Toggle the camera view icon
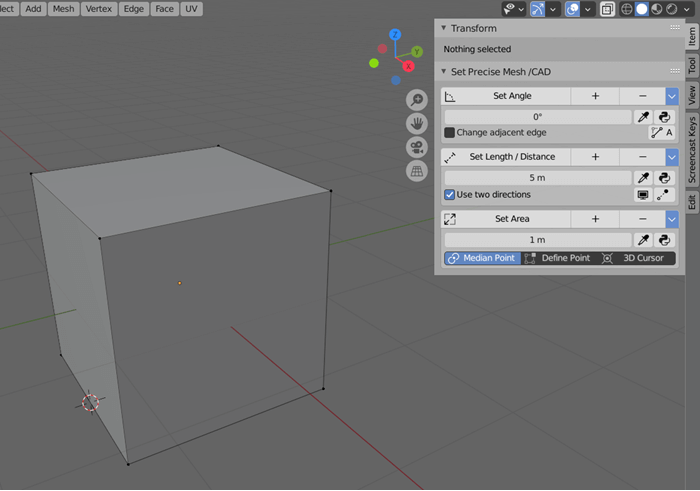The image size is (700, 491). click(x=417, y=147)
